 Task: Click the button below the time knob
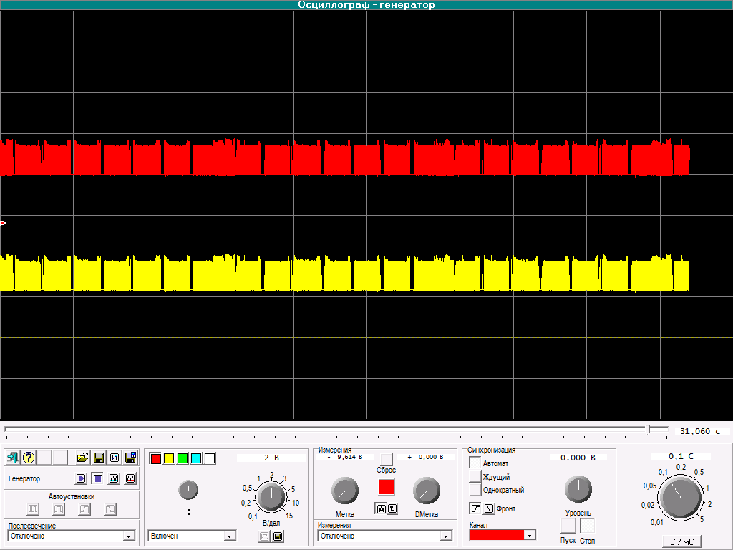click(x=682, y=541)
